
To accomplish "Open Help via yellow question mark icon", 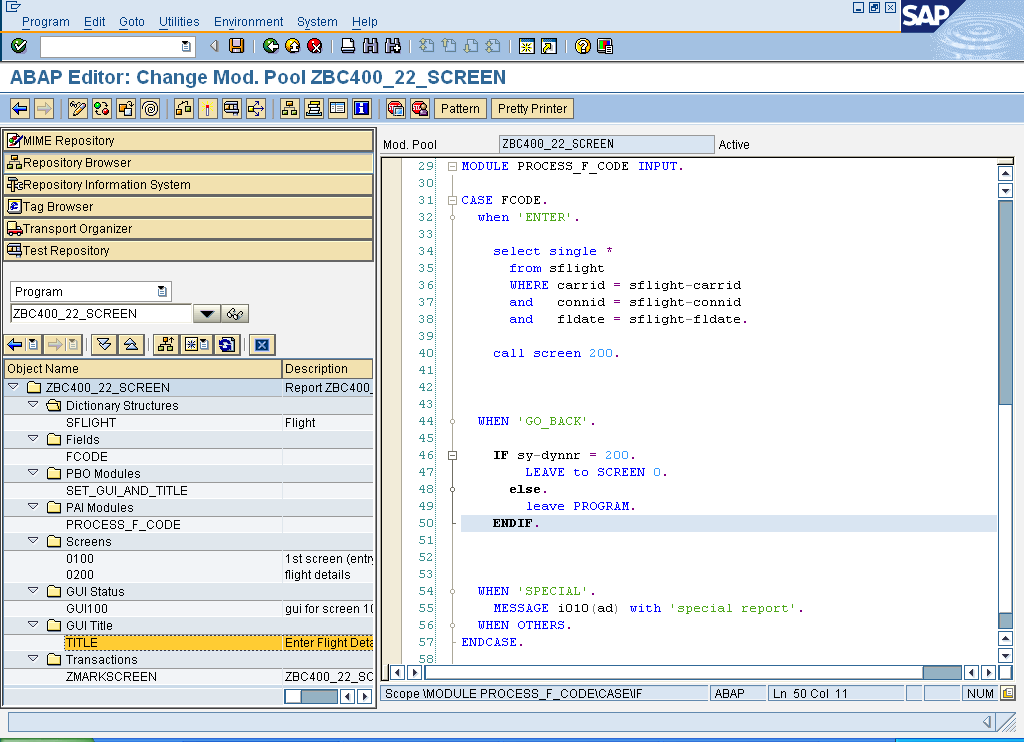I will point(583,46).
